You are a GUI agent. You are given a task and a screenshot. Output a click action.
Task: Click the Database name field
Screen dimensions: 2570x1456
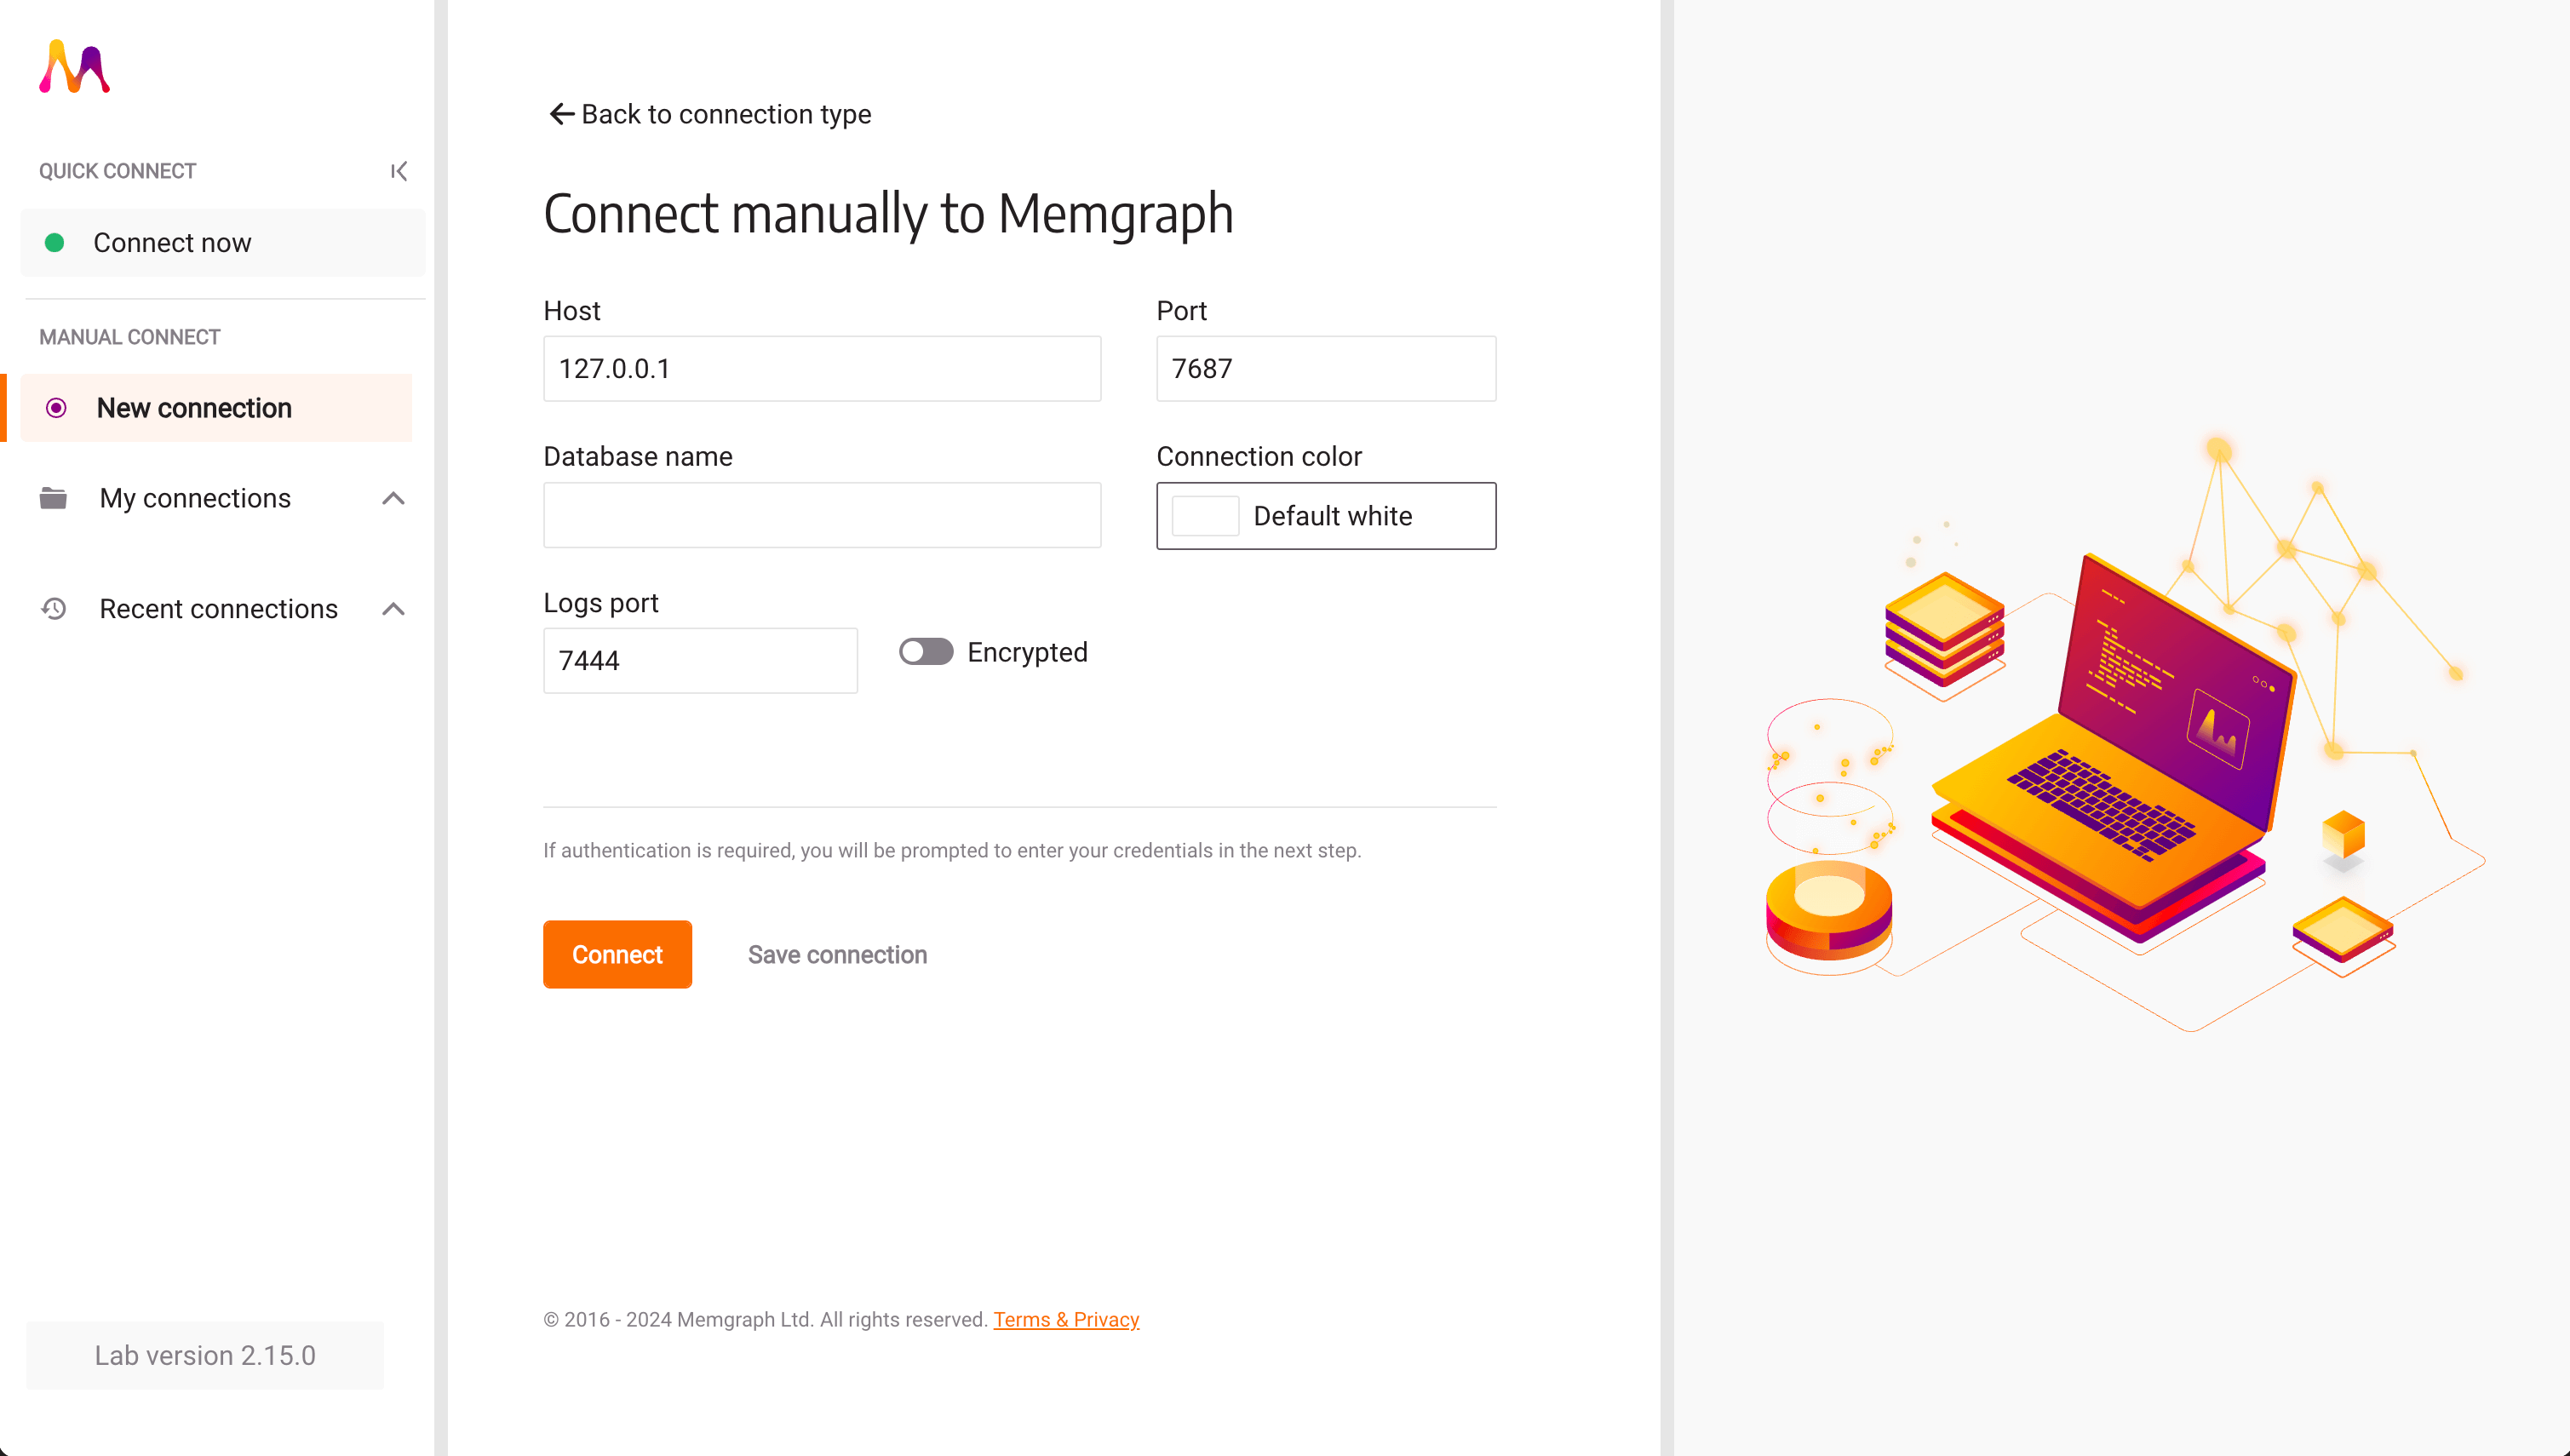[822, 516]
